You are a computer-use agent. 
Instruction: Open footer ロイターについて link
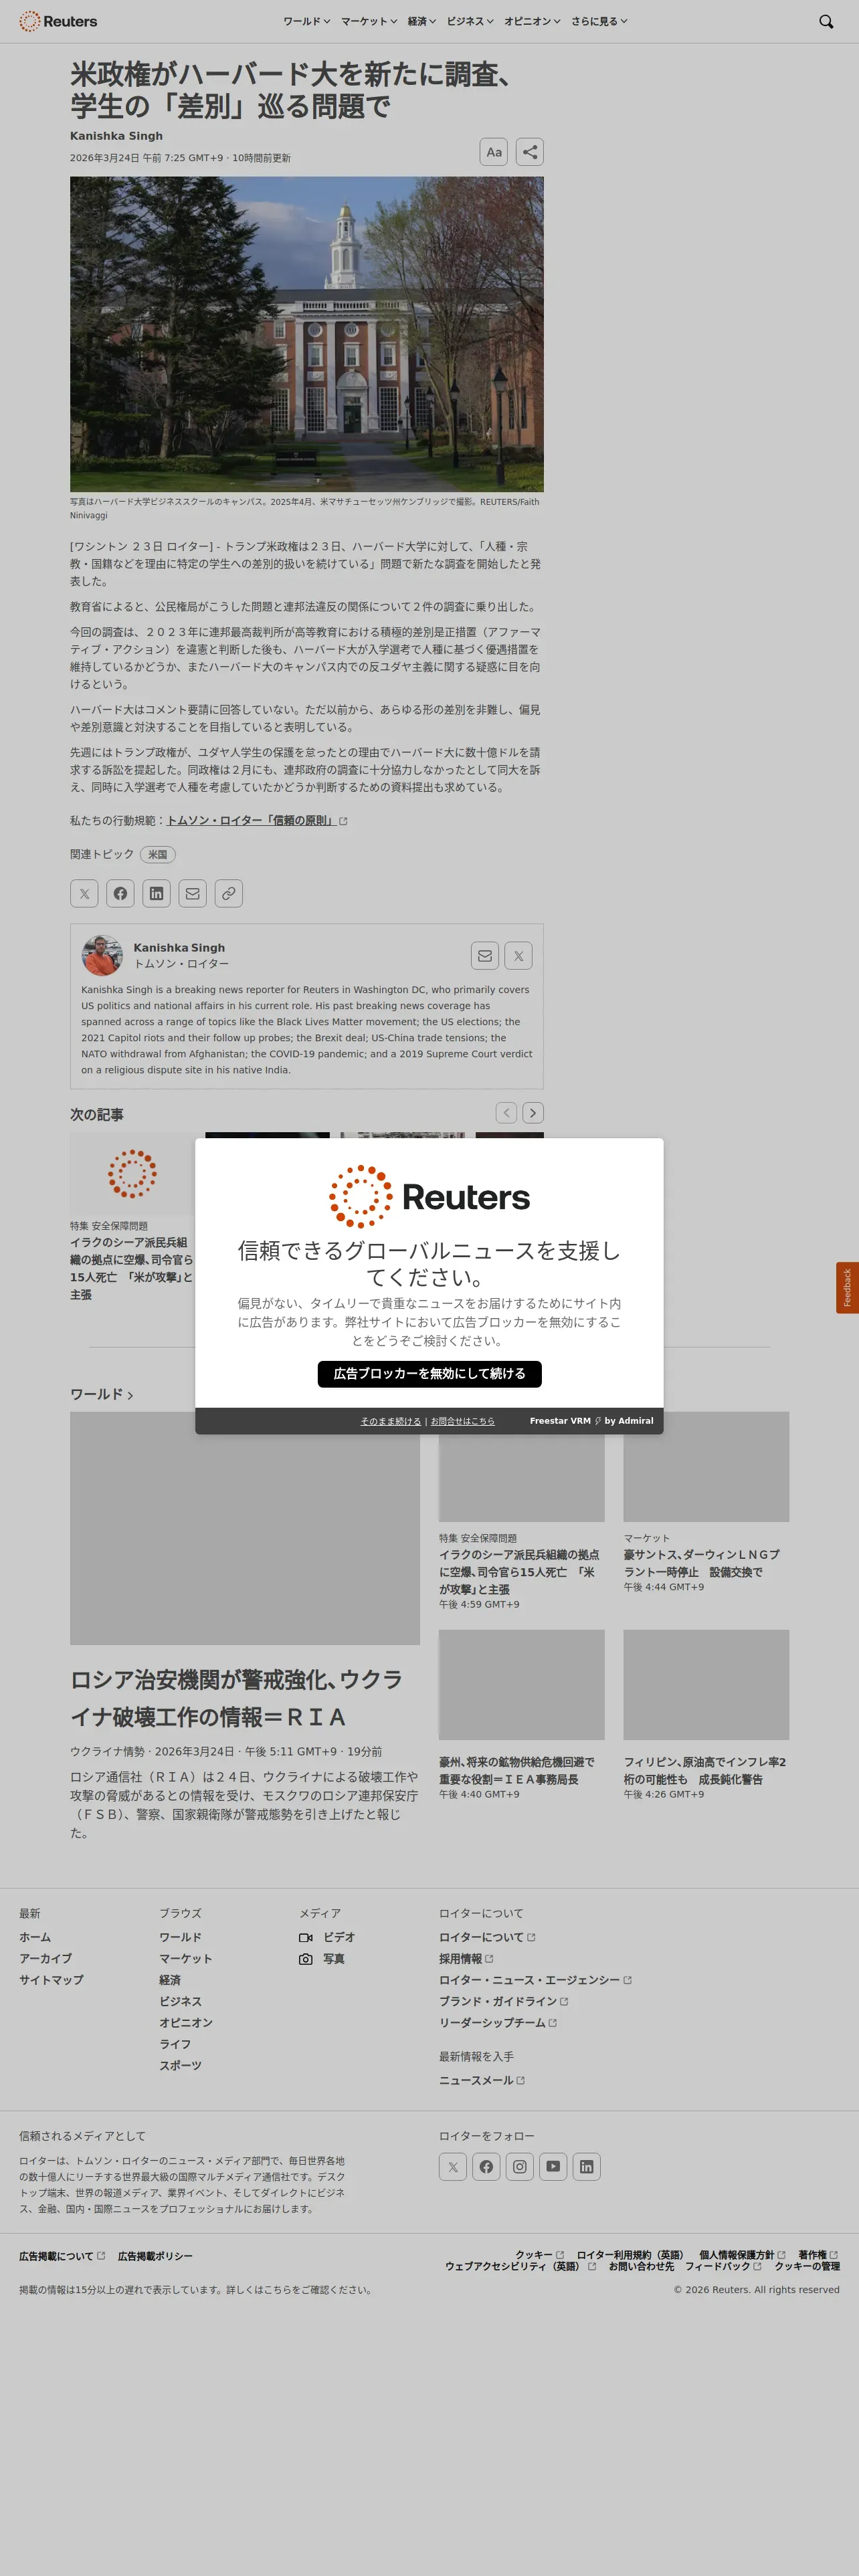[x=487, y=1937]
